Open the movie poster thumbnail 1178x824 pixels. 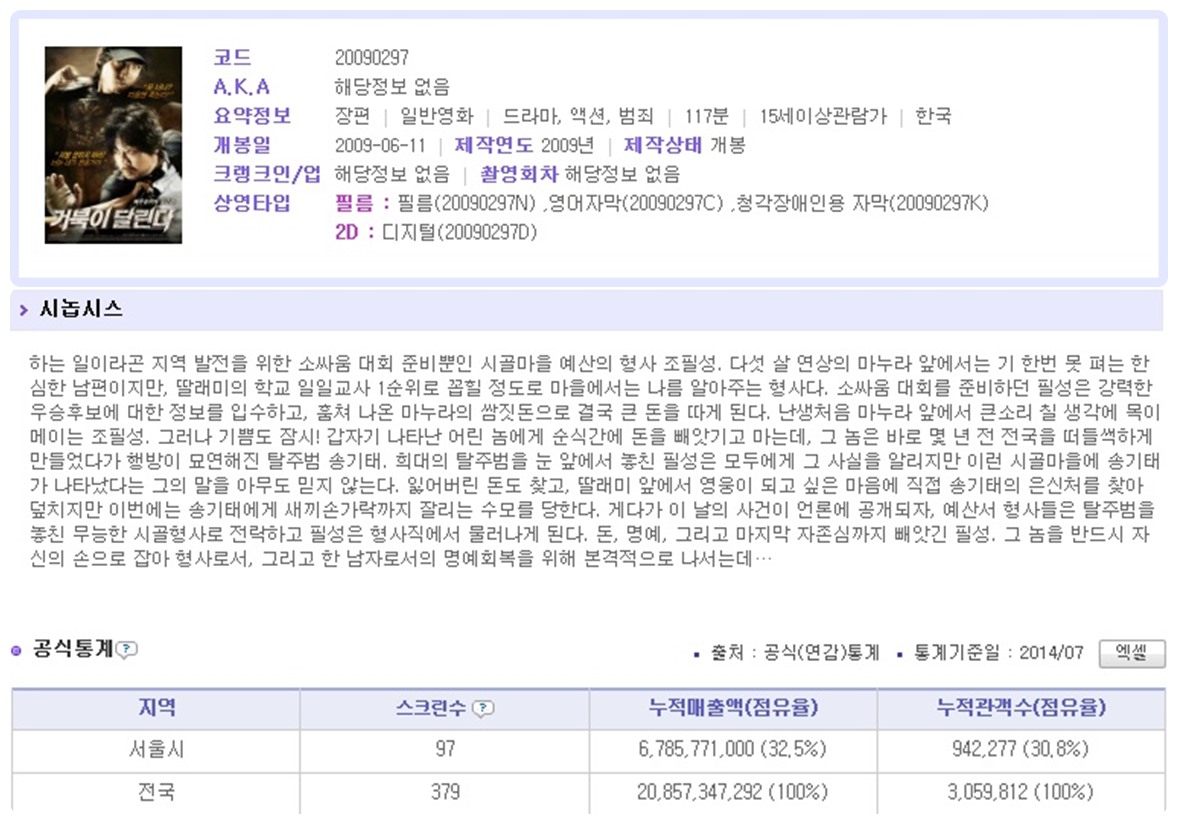click(x=113, y=145)
